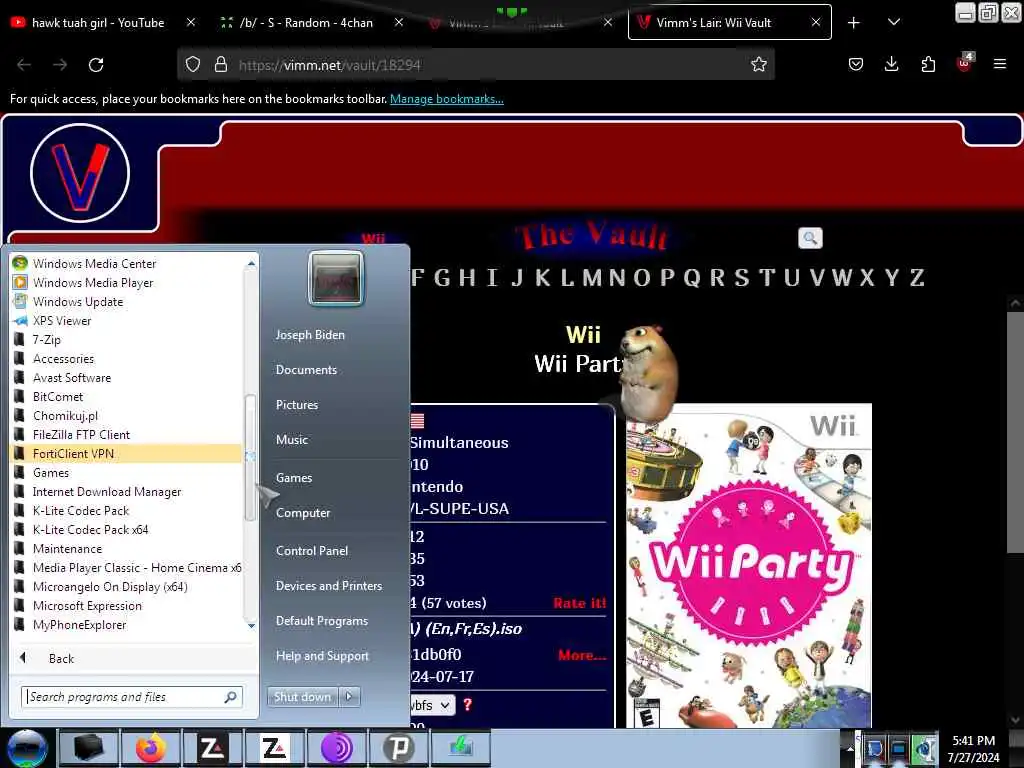Open Windows Media Center from programs list
This screenshot has height=768, width=1024.
point(94,263)
